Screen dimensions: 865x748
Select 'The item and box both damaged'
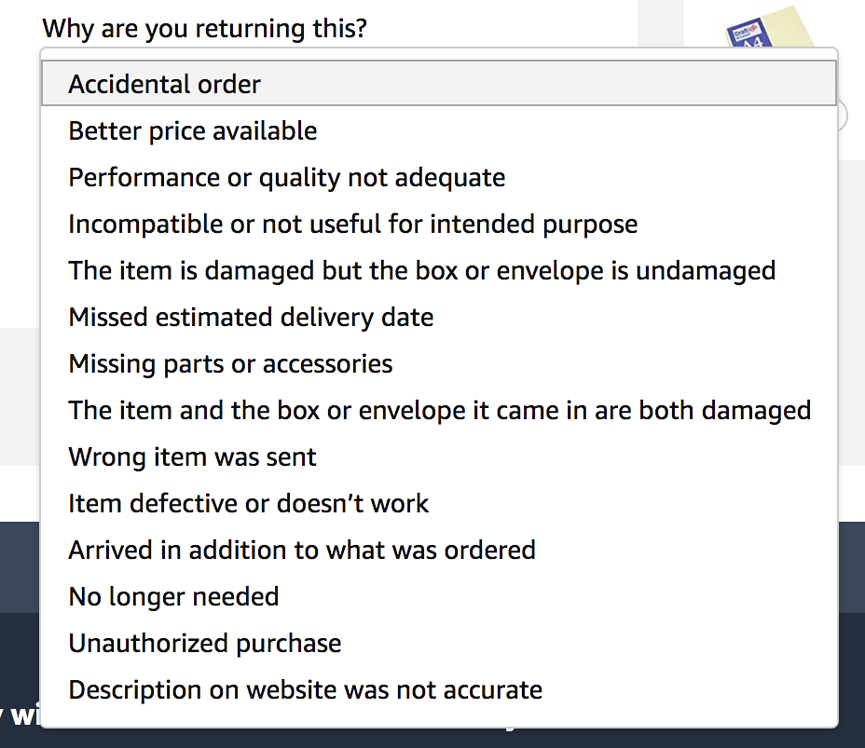(438, 410)
